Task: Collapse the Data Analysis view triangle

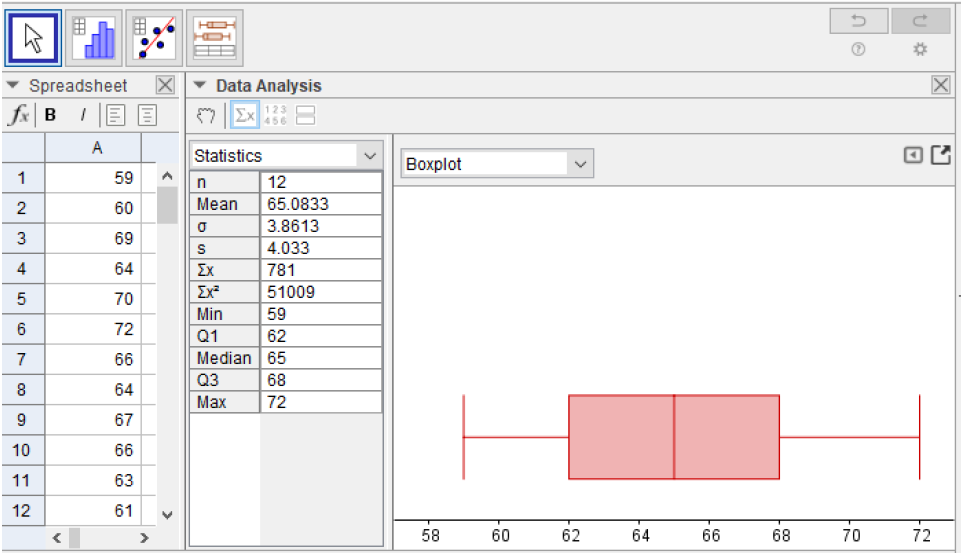Action: click(x=199, y=85)
